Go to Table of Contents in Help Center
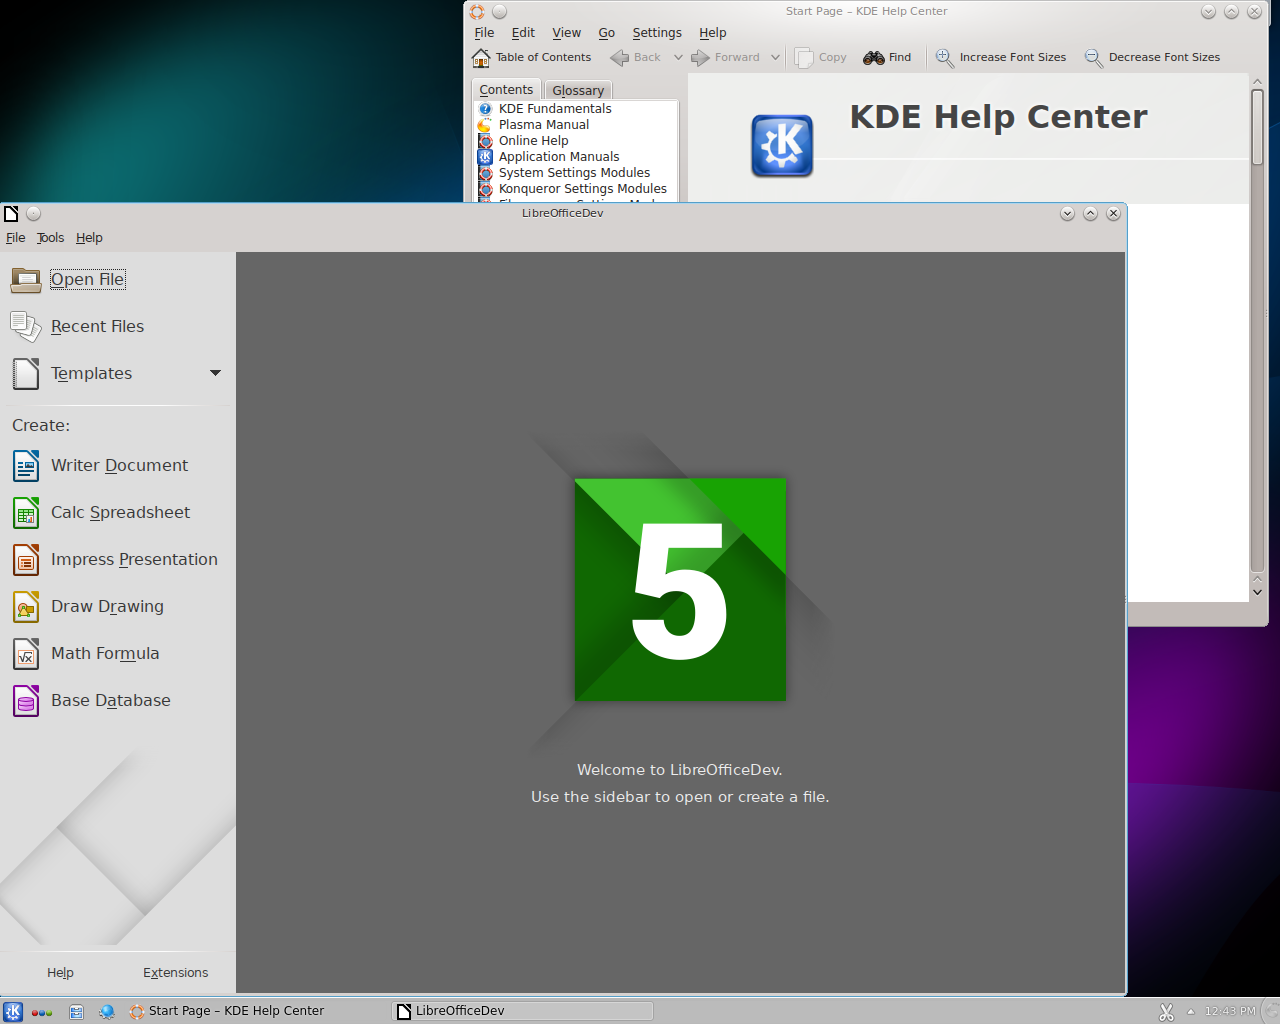This screenshot has width=1280, height=1024. 531,57
